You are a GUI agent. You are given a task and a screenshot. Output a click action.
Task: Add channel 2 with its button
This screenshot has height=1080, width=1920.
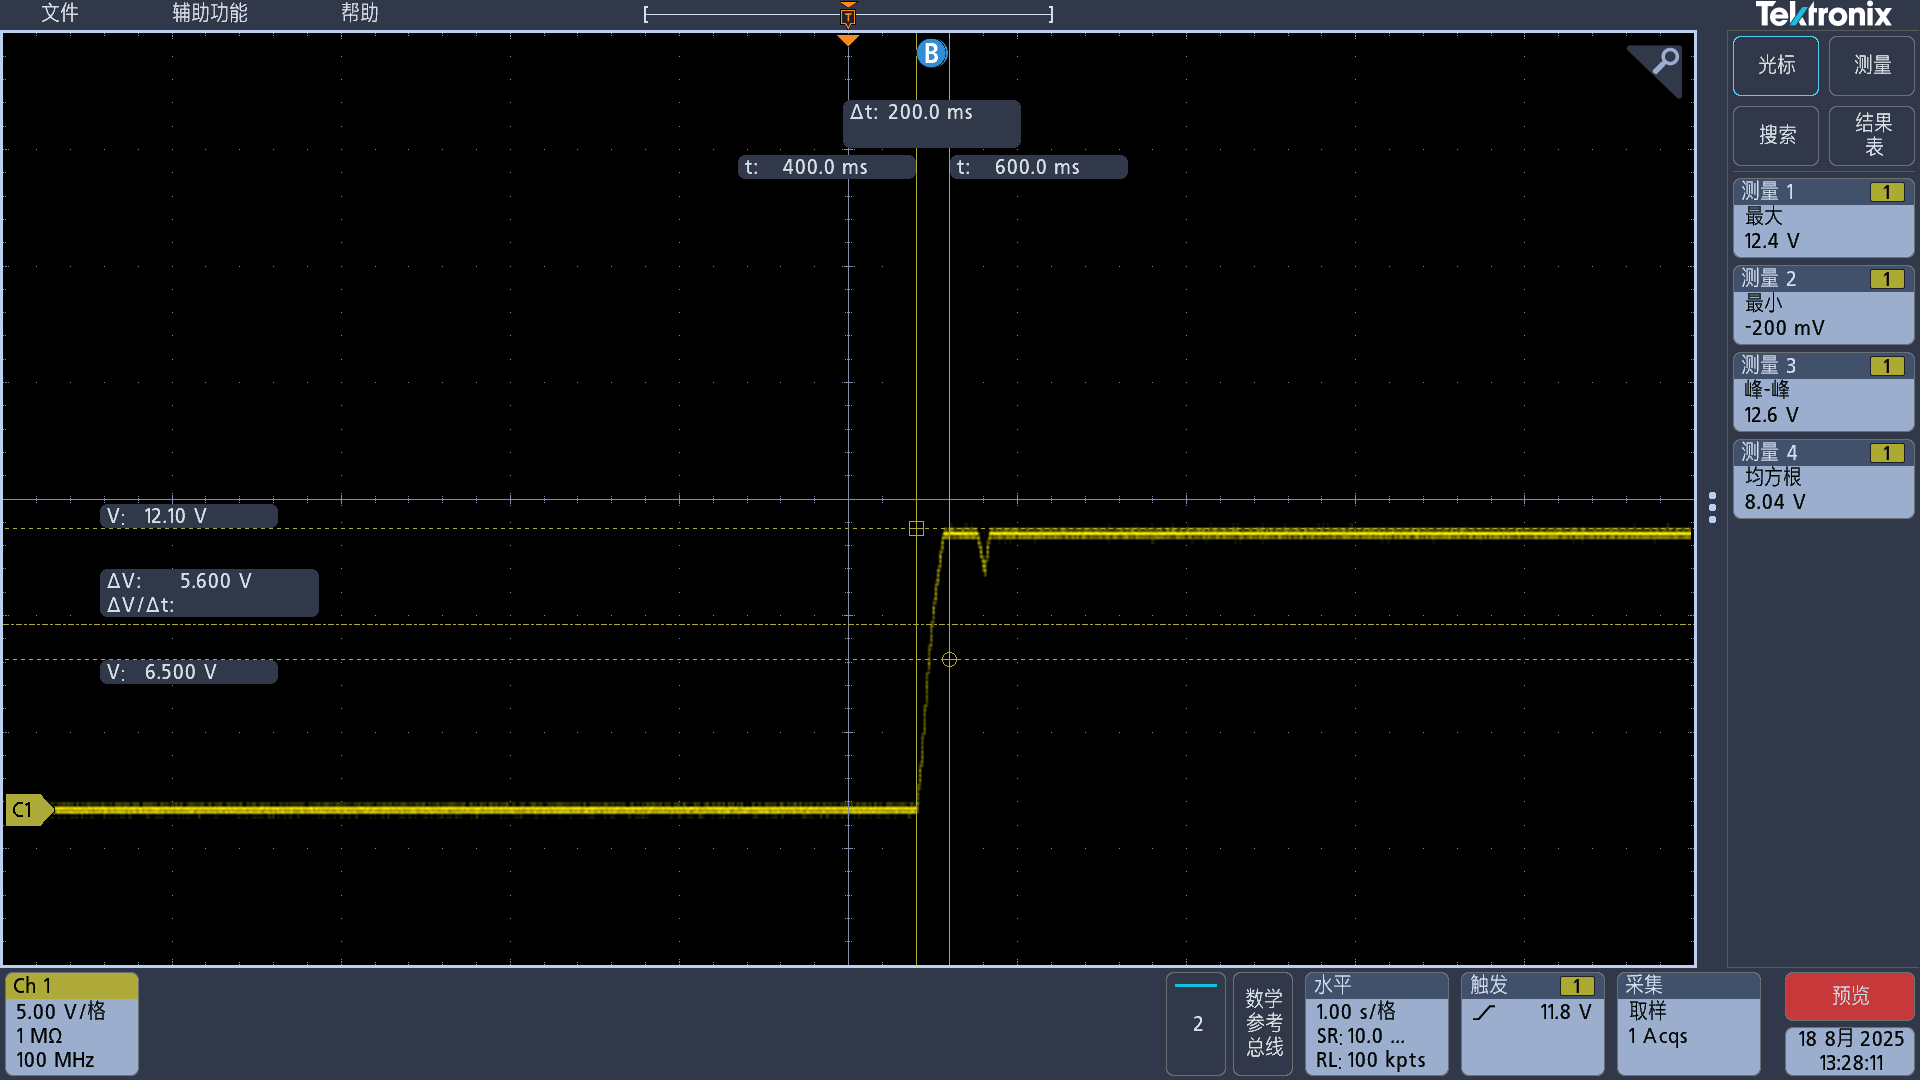click(x=1196, y=1023)
